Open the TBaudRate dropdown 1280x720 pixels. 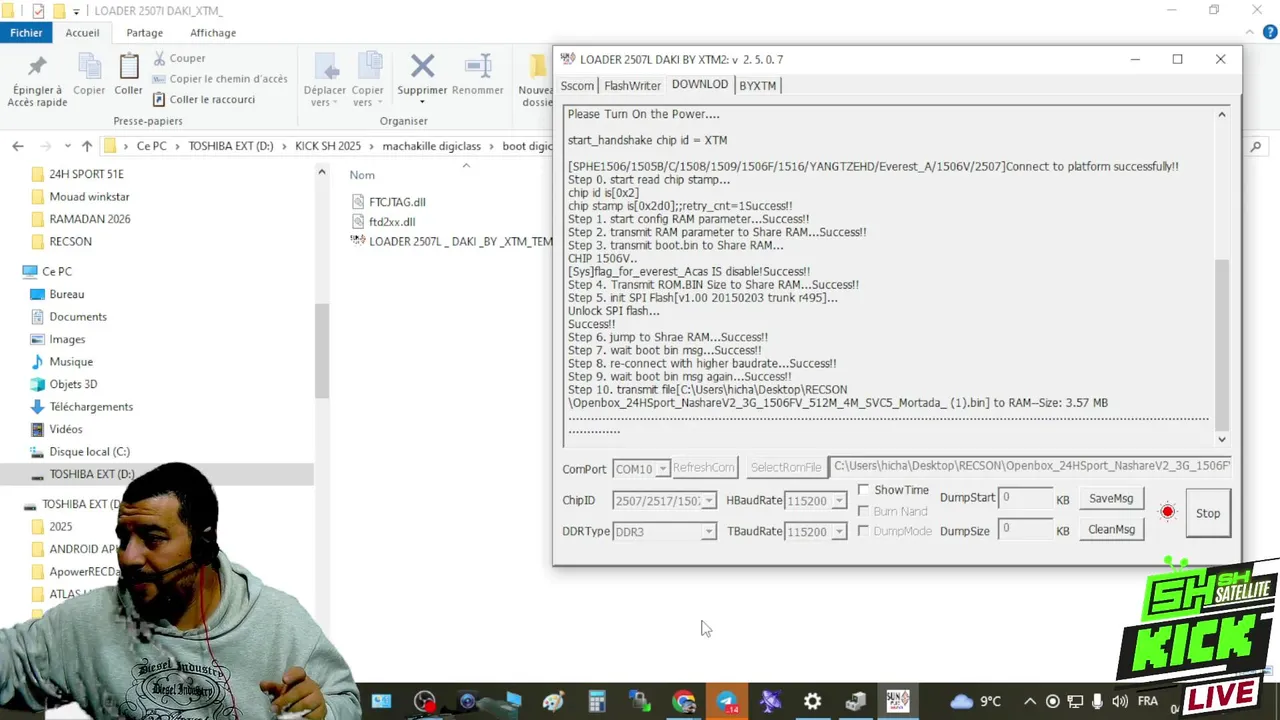[x=839, y=531]
